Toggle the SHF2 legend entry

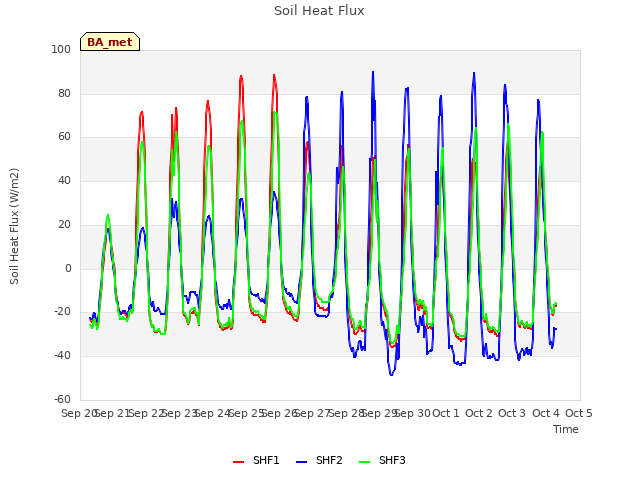click(x=319, y=460)
